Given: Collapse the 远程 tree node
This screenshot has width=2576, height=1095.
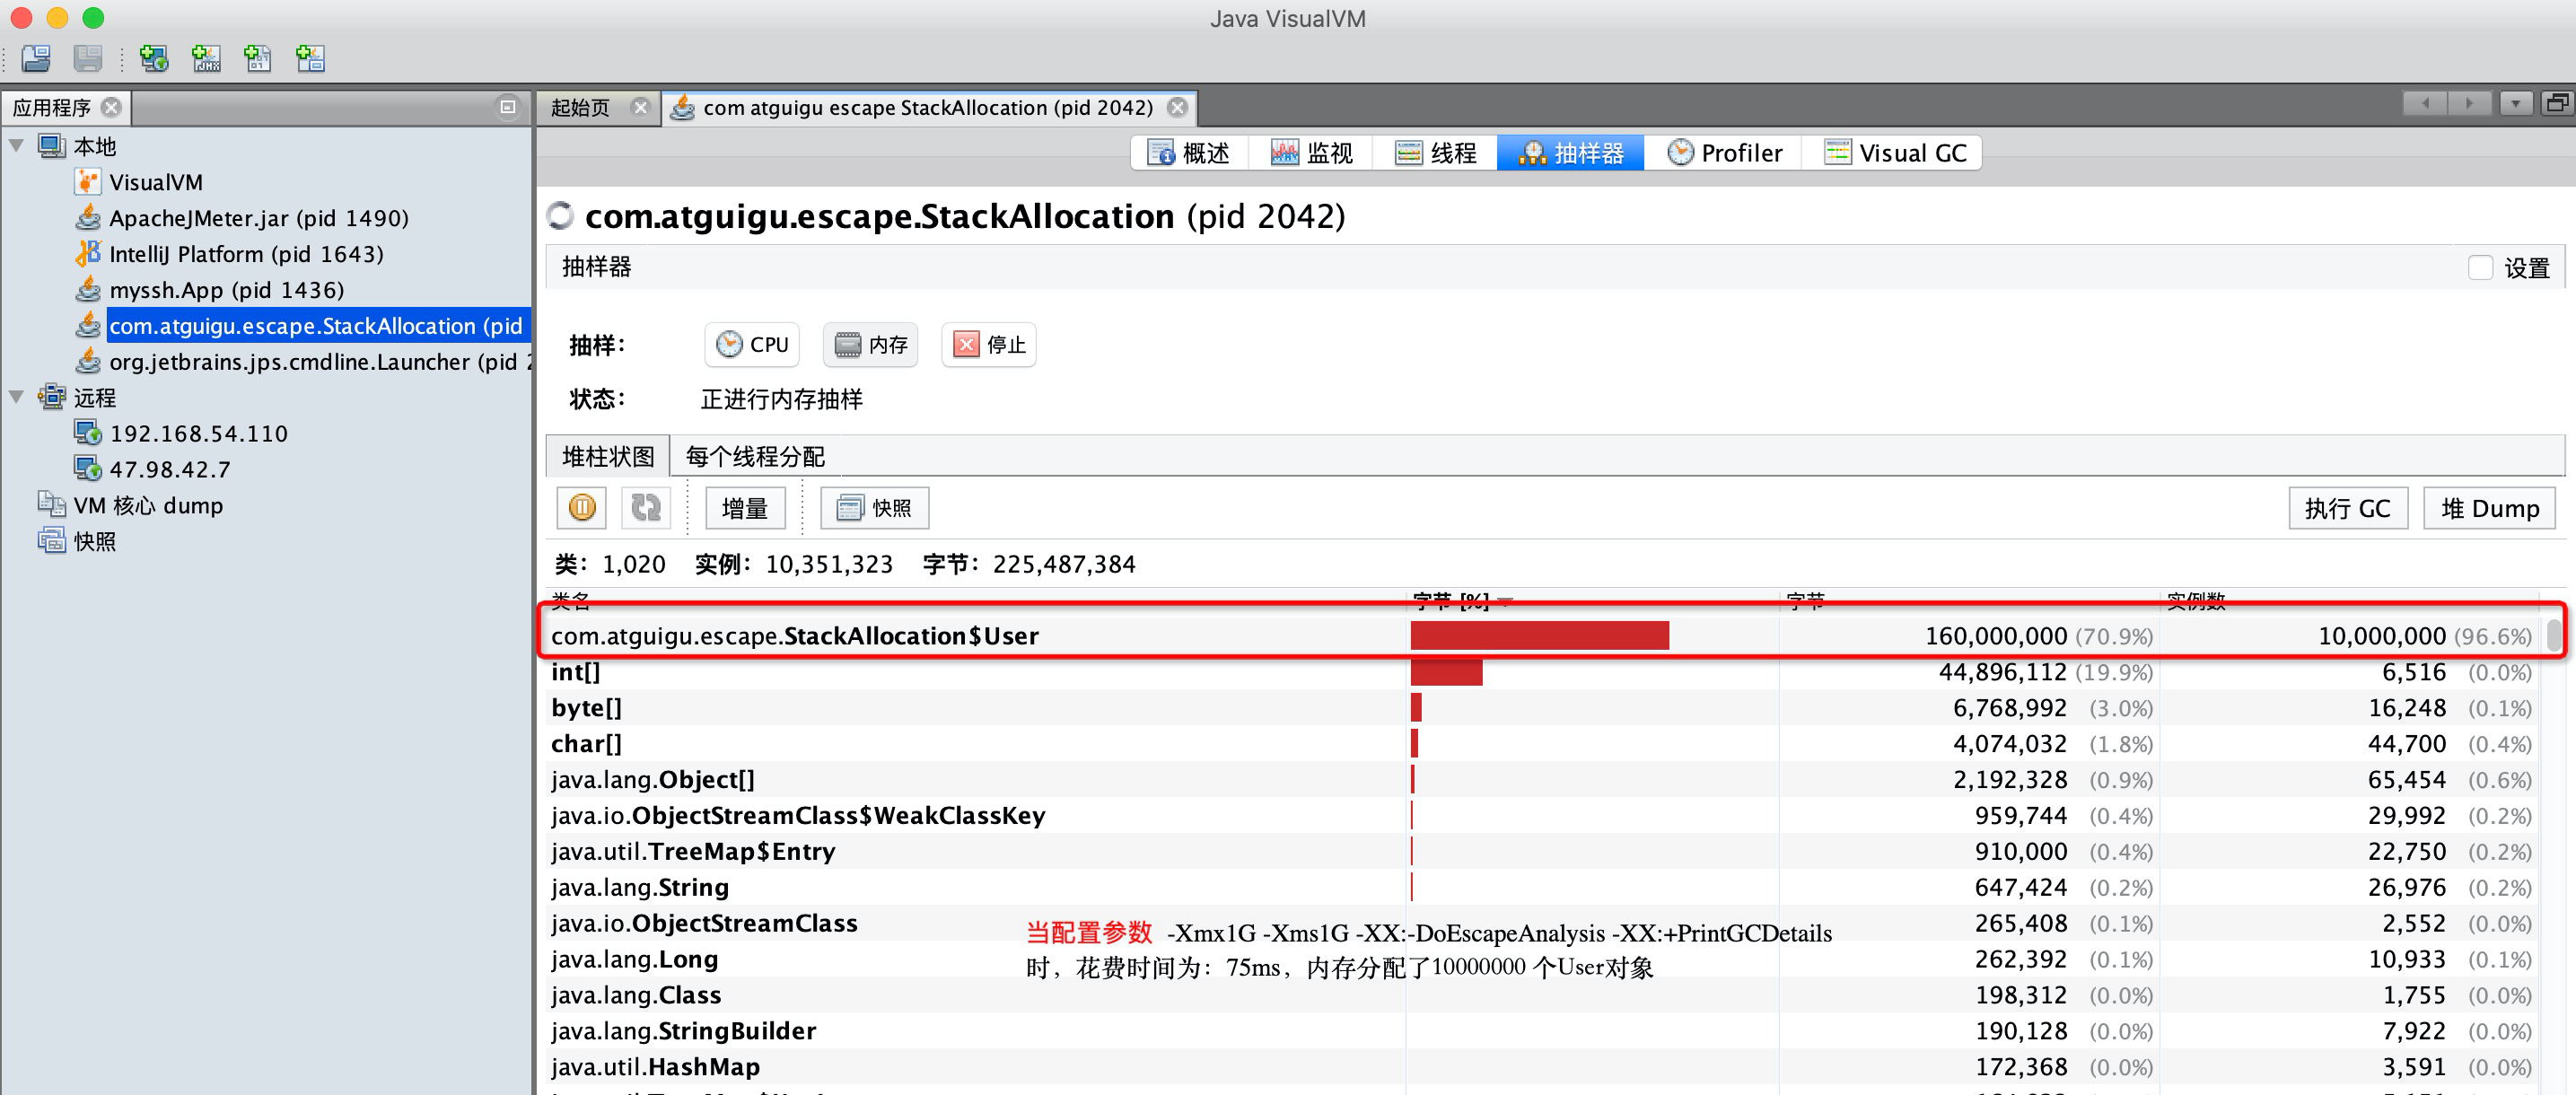Looking at the screenshot, I should (17, 397).
